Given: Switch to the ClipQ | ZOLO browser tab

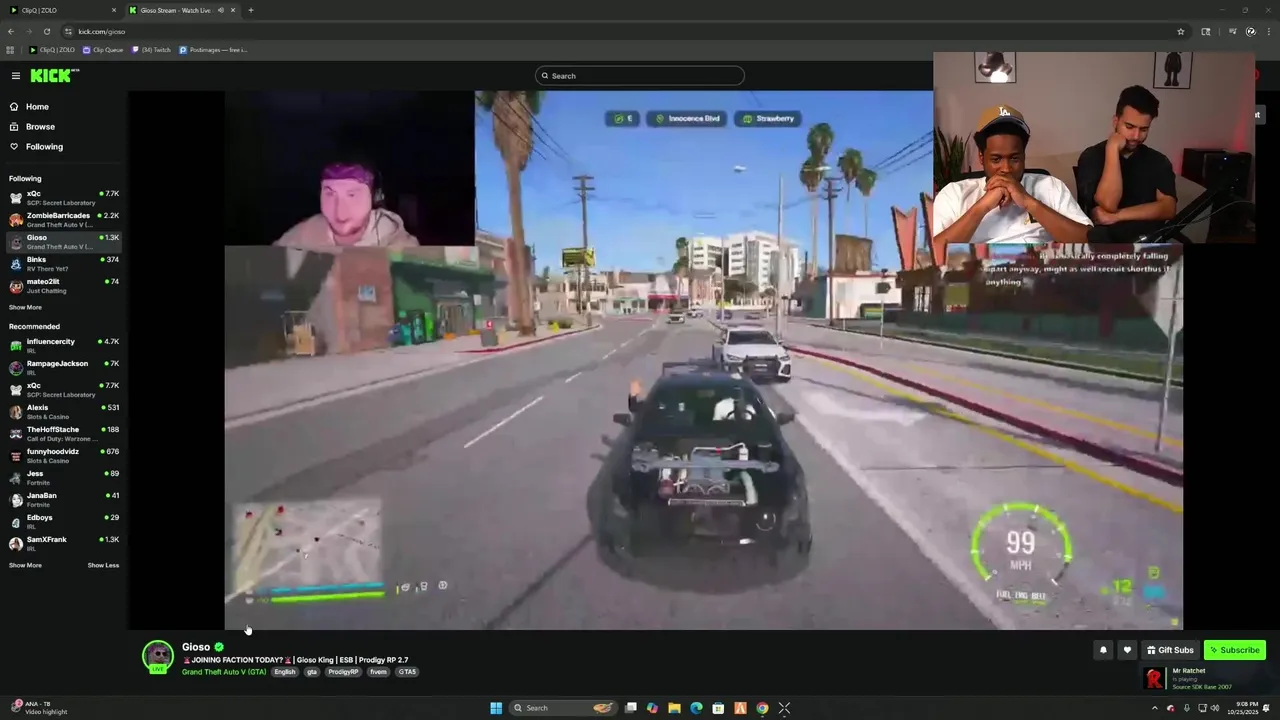Looking at the screenshot, I should 62,10.
